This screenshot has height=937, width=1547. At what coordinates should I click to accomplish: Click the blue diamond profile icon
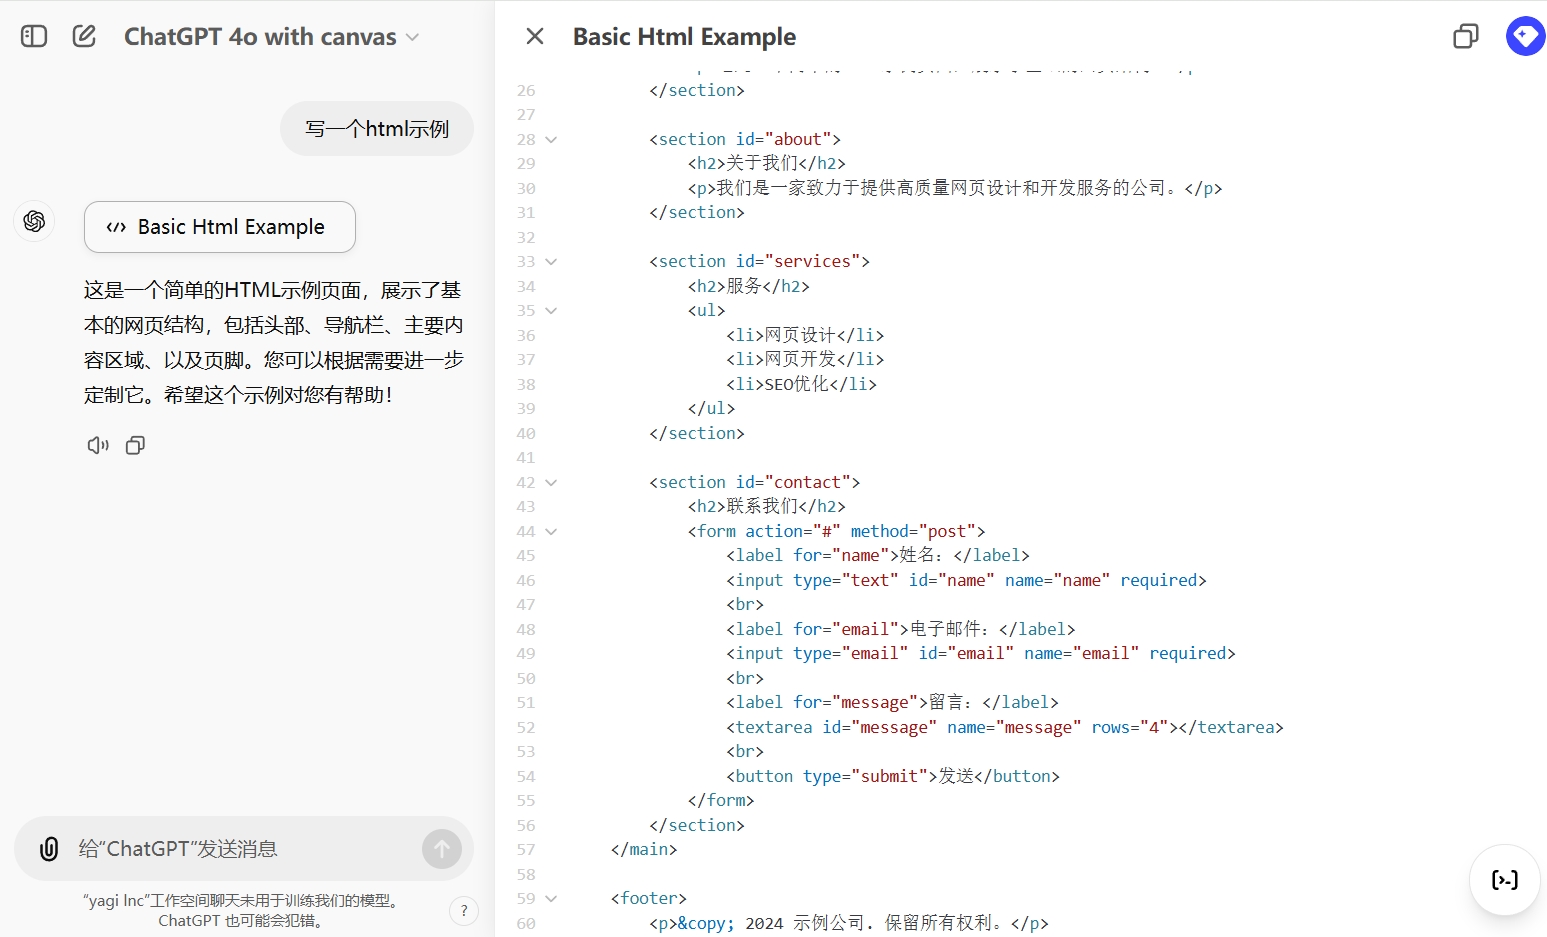click(x=1525, y=37)
